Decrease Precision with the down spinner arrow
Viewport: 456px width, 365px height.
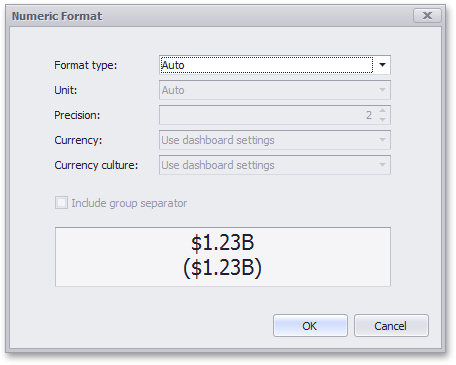[x=383, y=119]
